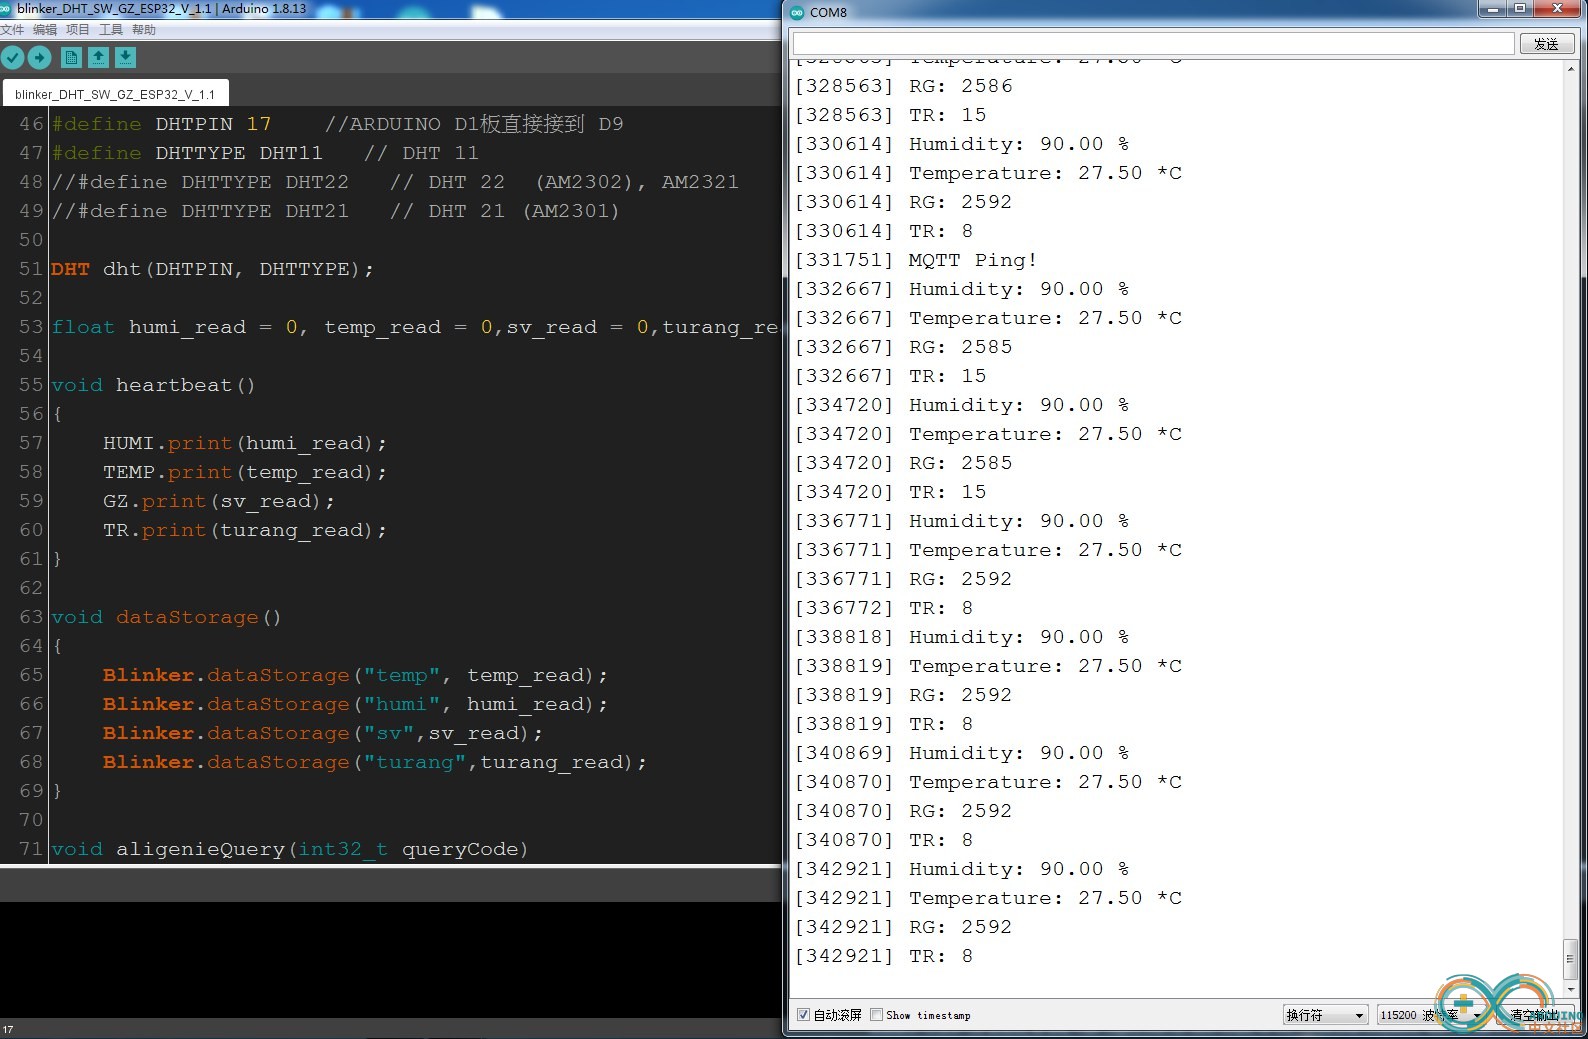Click the 'float humi_read' declaration line
This screenshot has width=1588, height=1039.
[414, 327]
